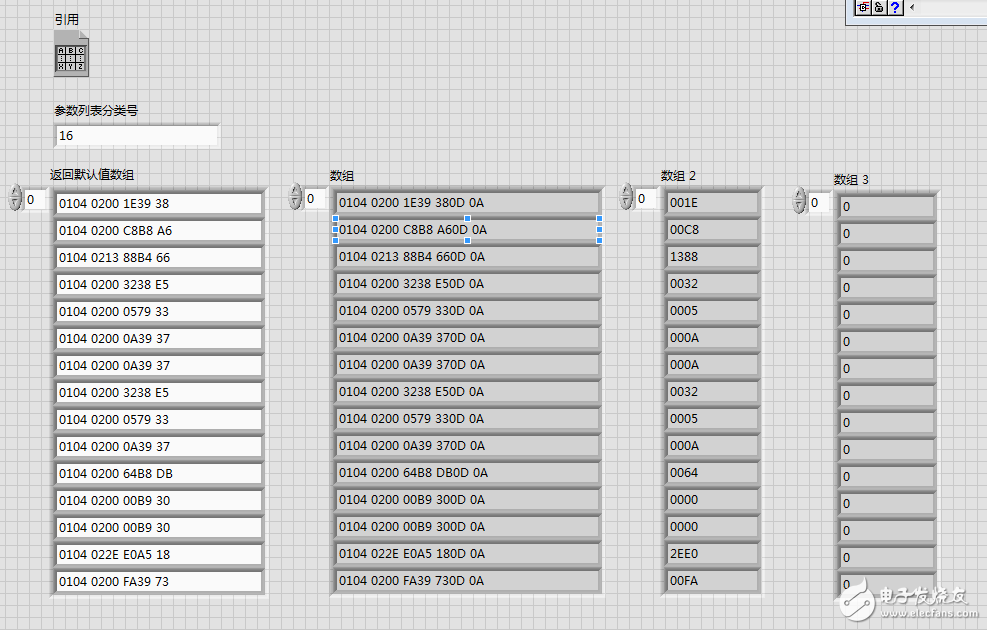Click the index display of 数组 3
This screenshot has height=630, width=987.
[x=820, y=203]
